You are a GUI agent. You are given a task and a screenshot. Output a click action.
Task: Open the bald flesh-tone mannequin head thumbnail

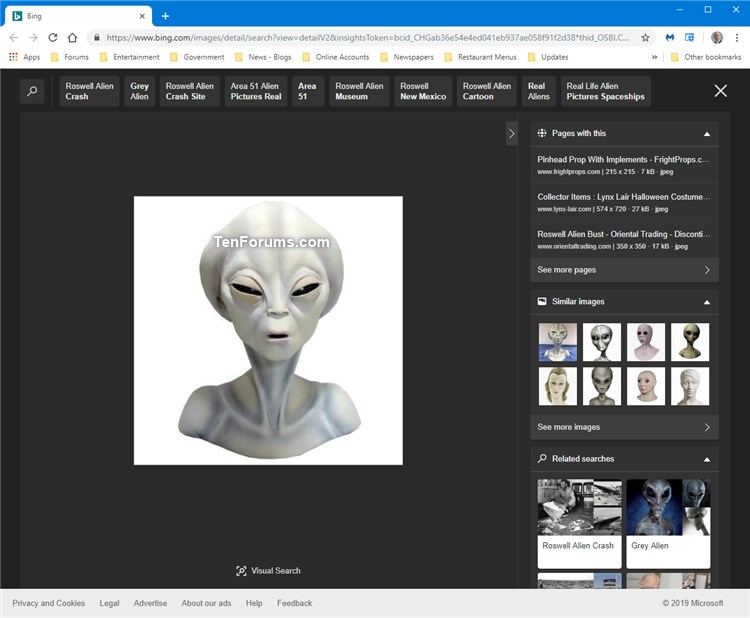click(x=646, y=386)
